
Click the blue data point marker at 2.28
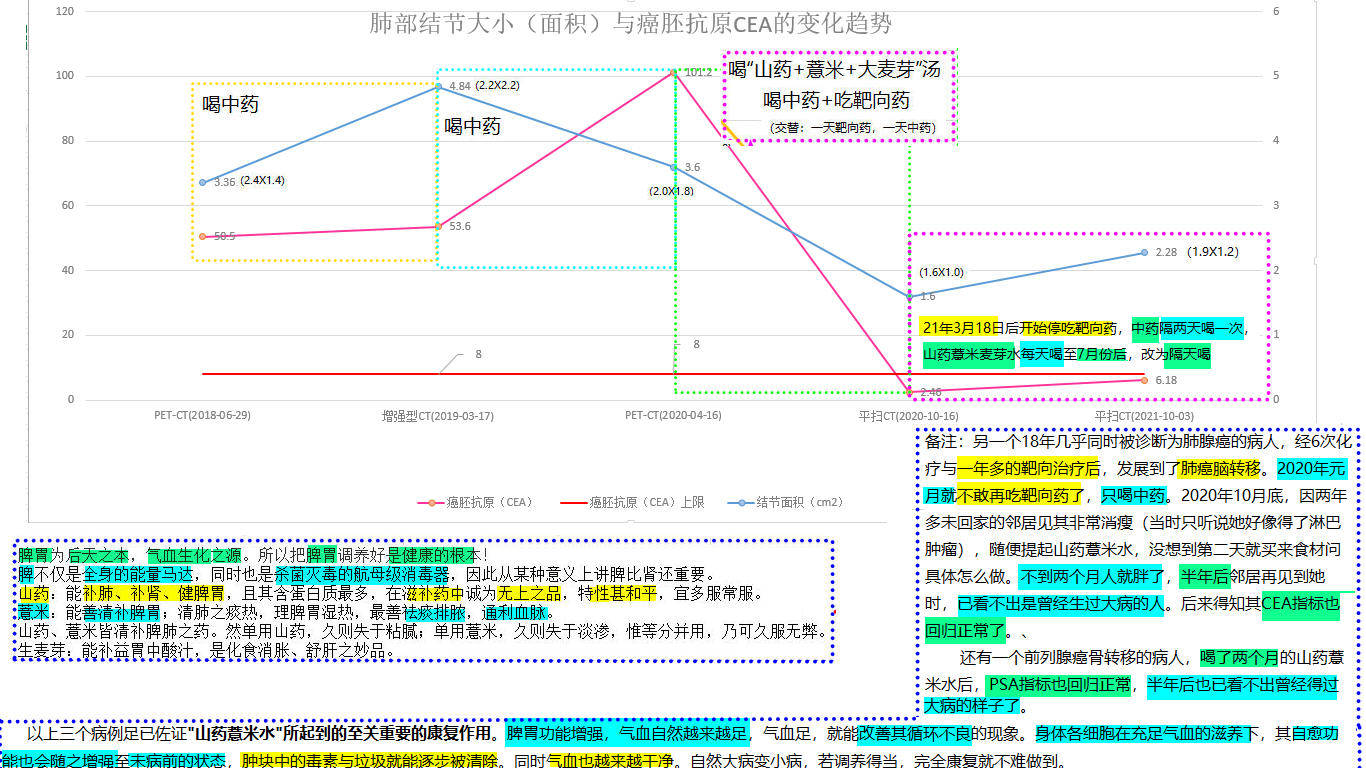click(1143, 252)
